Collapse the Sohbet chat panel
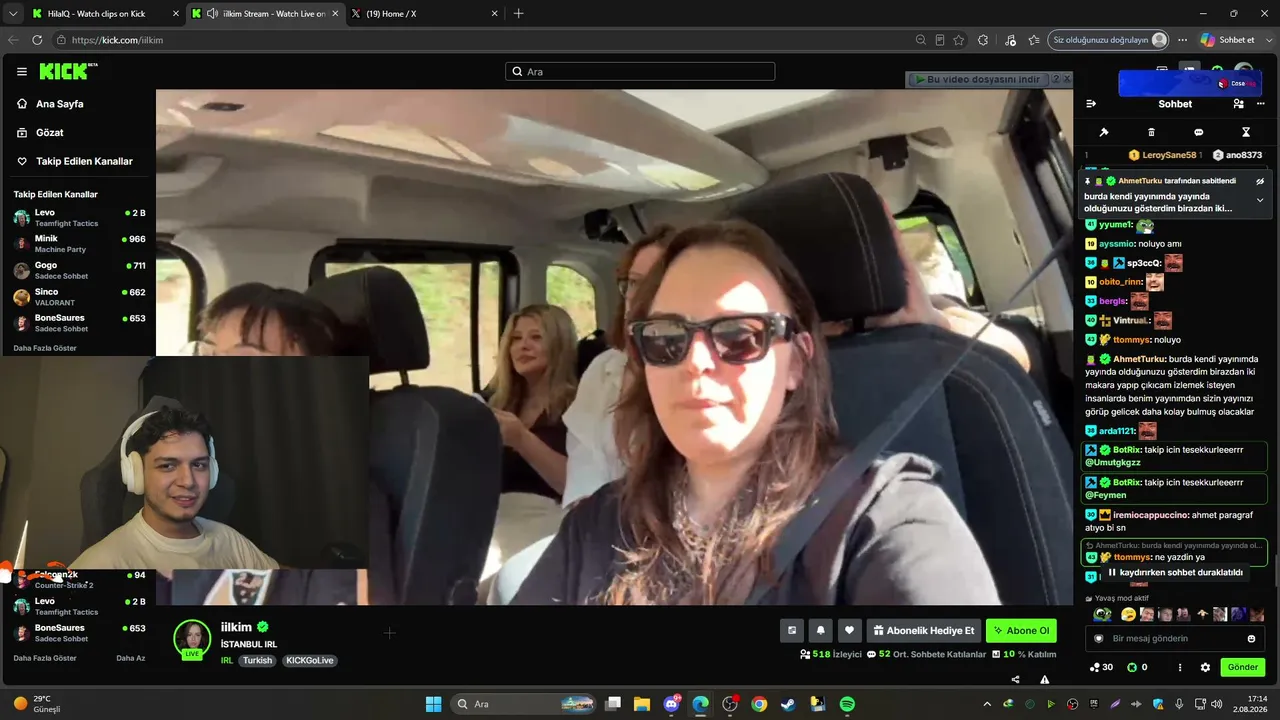This screenshot has width=1280, height=720. tap(1091, 104)
